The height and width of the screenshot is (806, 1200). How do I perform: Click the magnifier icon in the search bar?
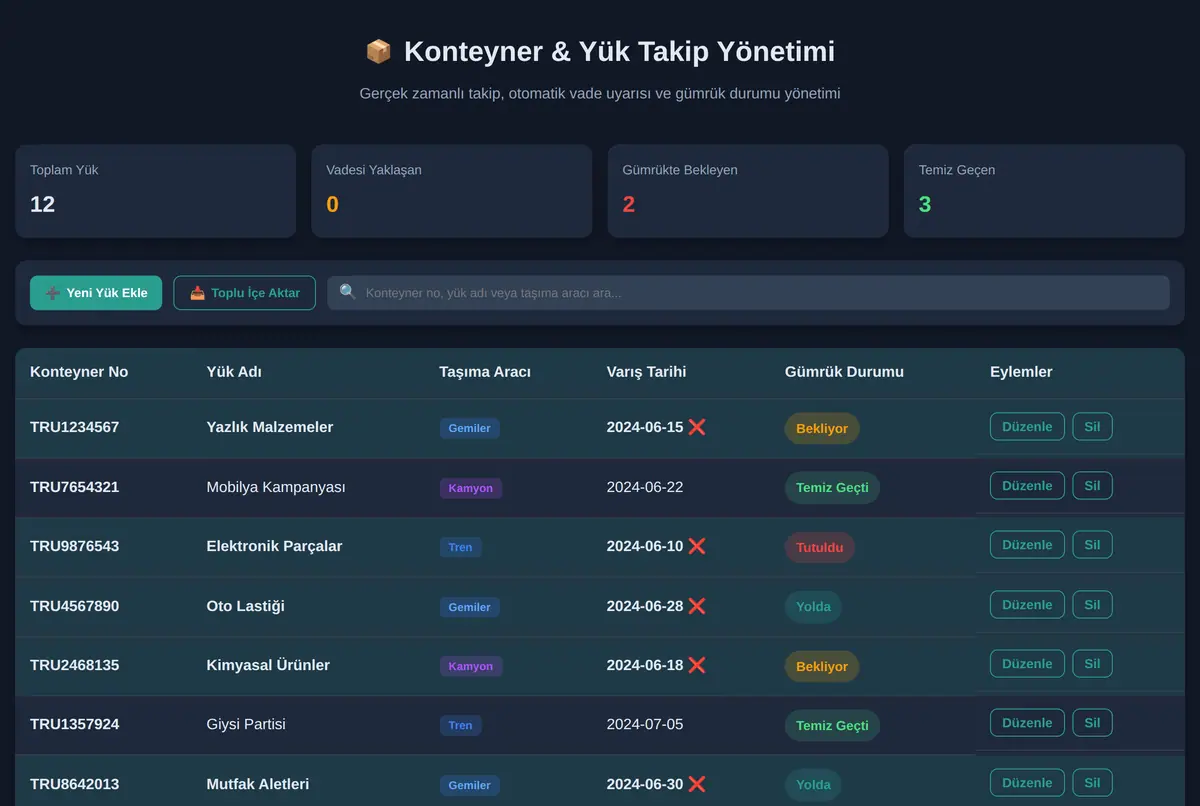click(x=348, y=292)
